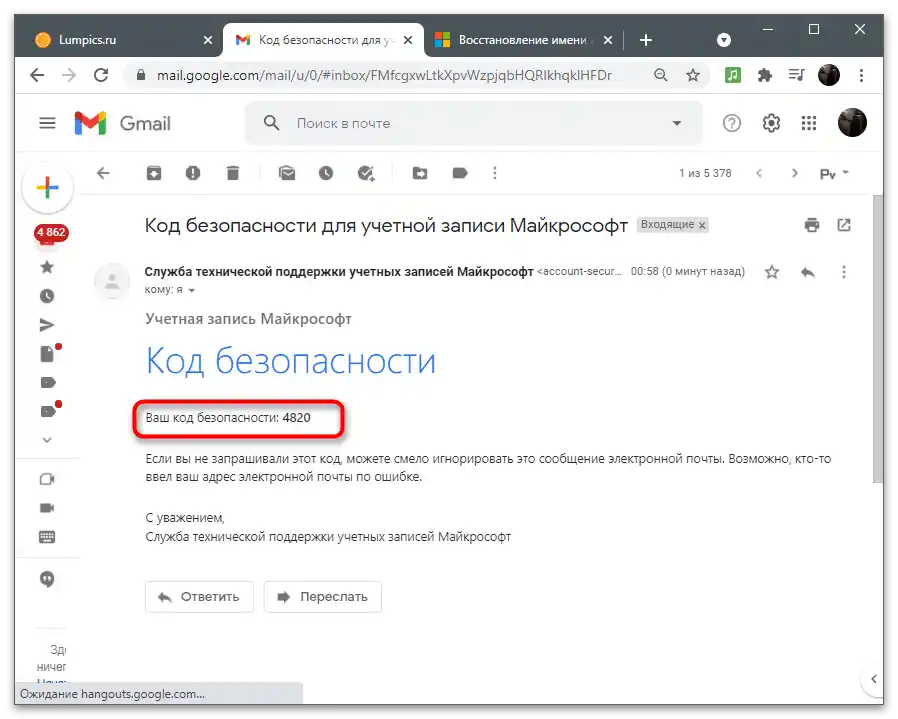The image size is (898, 719).
Task: Move email to a folder
Action: 420,173
